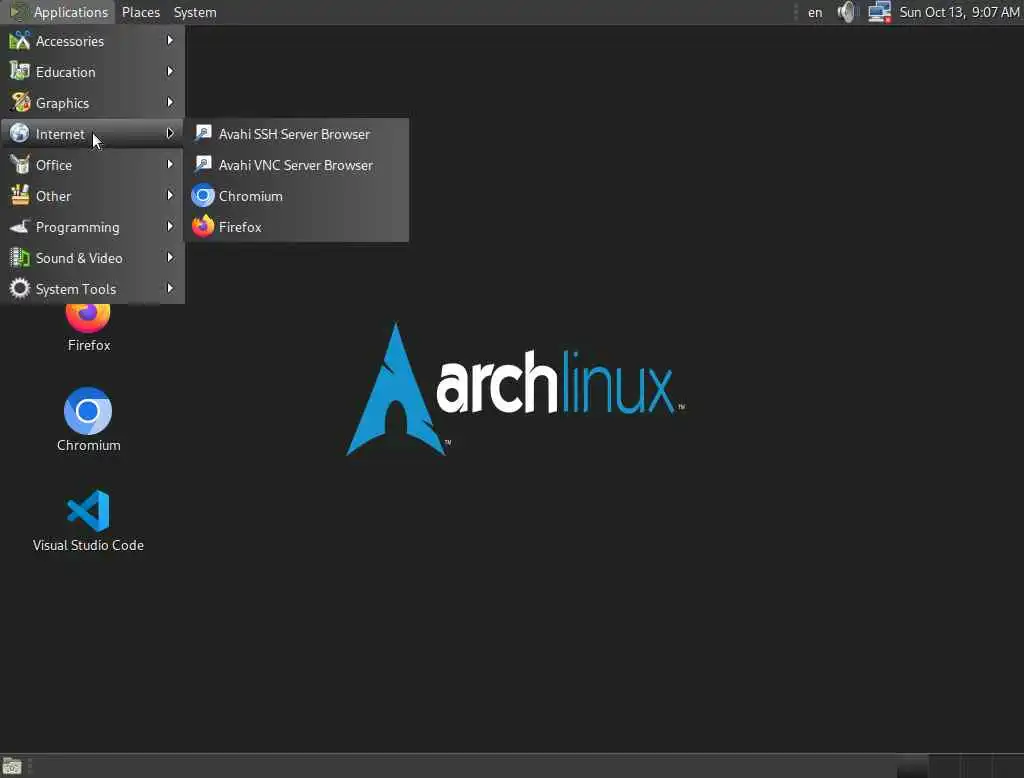
Task: Click the Visual Studio Code desktop label
Action: click(88, 545)
